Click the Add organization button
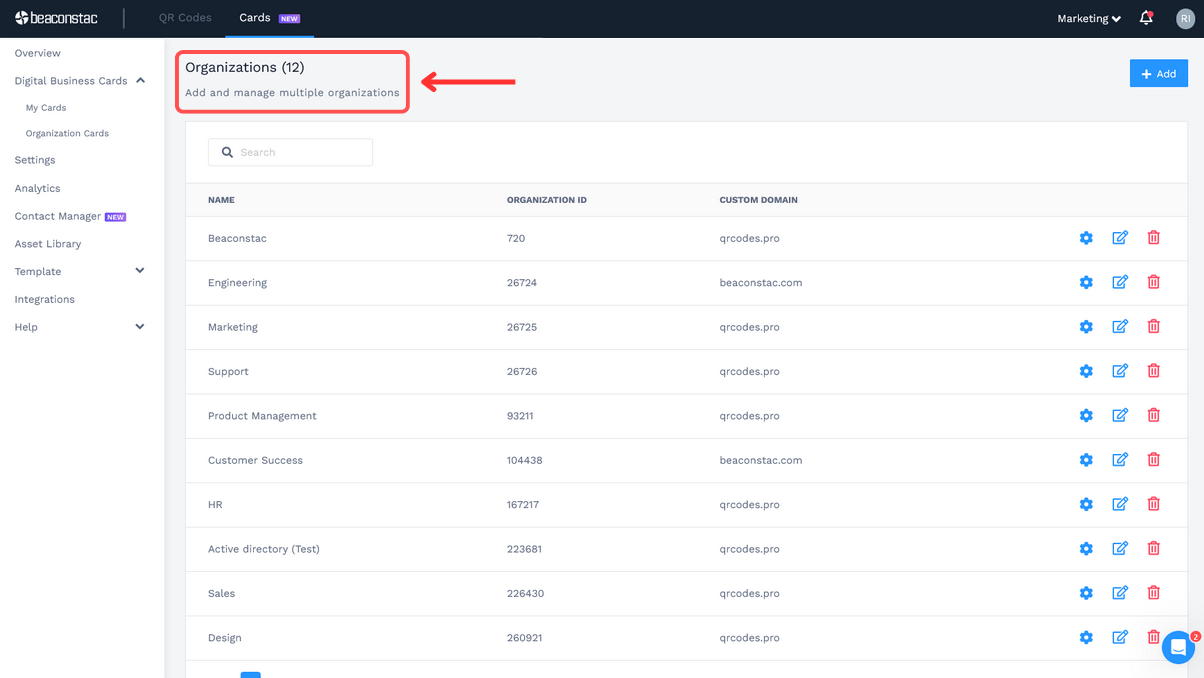The height and width of the screenshot is (678, 1204). [x=1158, y=74]
